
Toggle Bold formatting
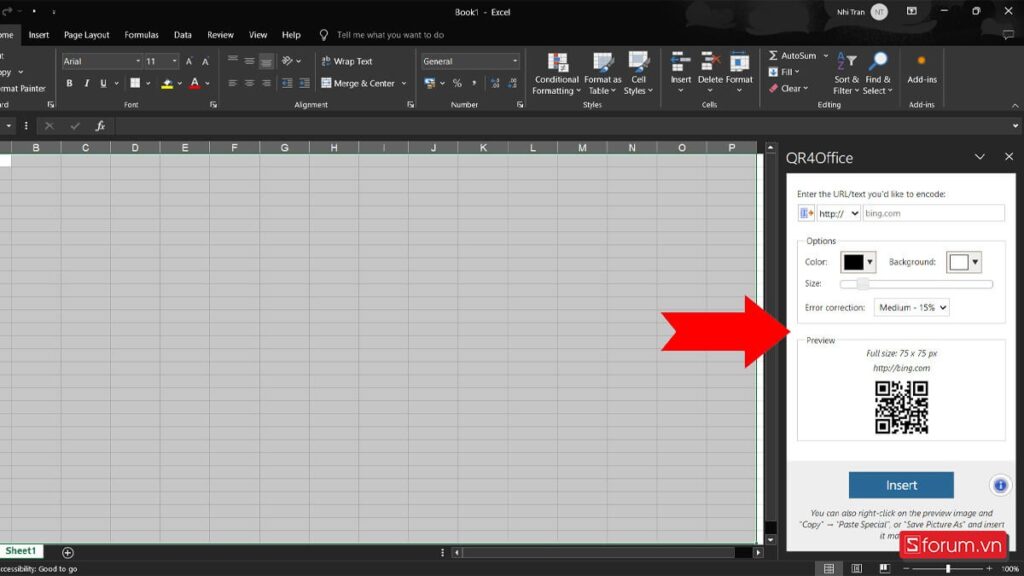69,84
